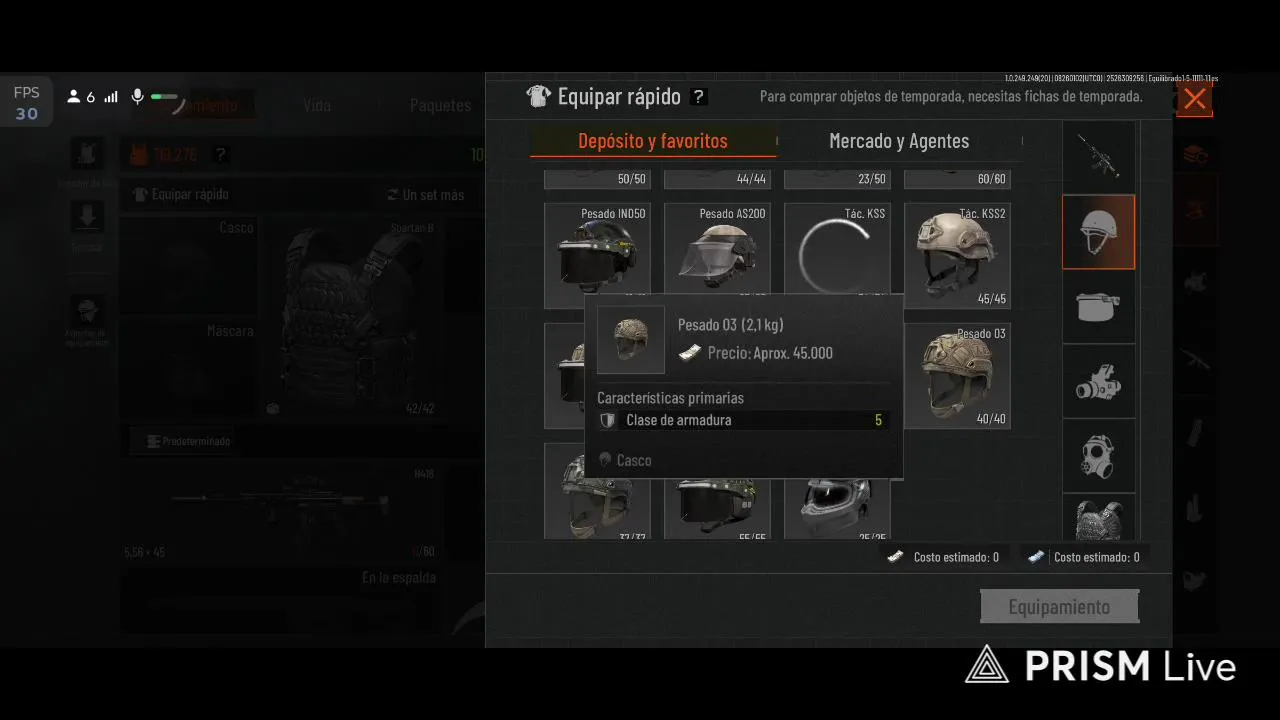
Task: Click the download arrow icon in left sidebar
Action: click(x=88, y=217)
